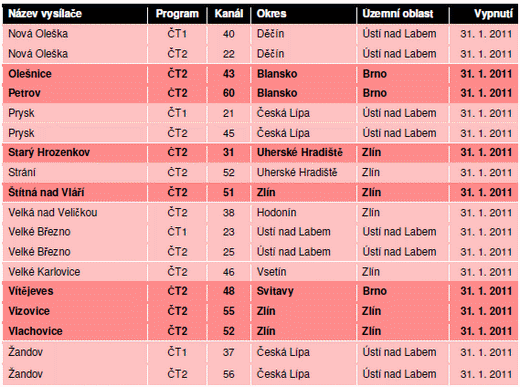The width and height of the screenshot is (520, 387).
Task: Click the Název vysílače column header
Action: 45,14
